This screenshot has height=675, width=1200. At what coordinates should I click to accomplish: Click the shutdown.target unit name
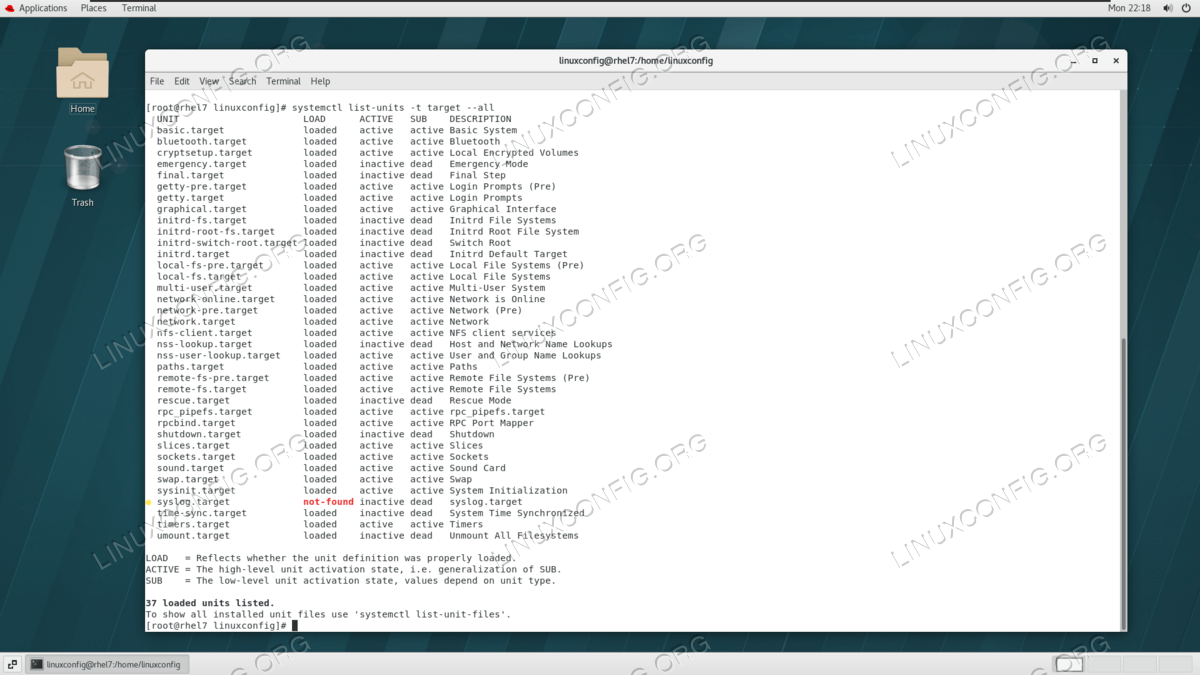[199, 434]
